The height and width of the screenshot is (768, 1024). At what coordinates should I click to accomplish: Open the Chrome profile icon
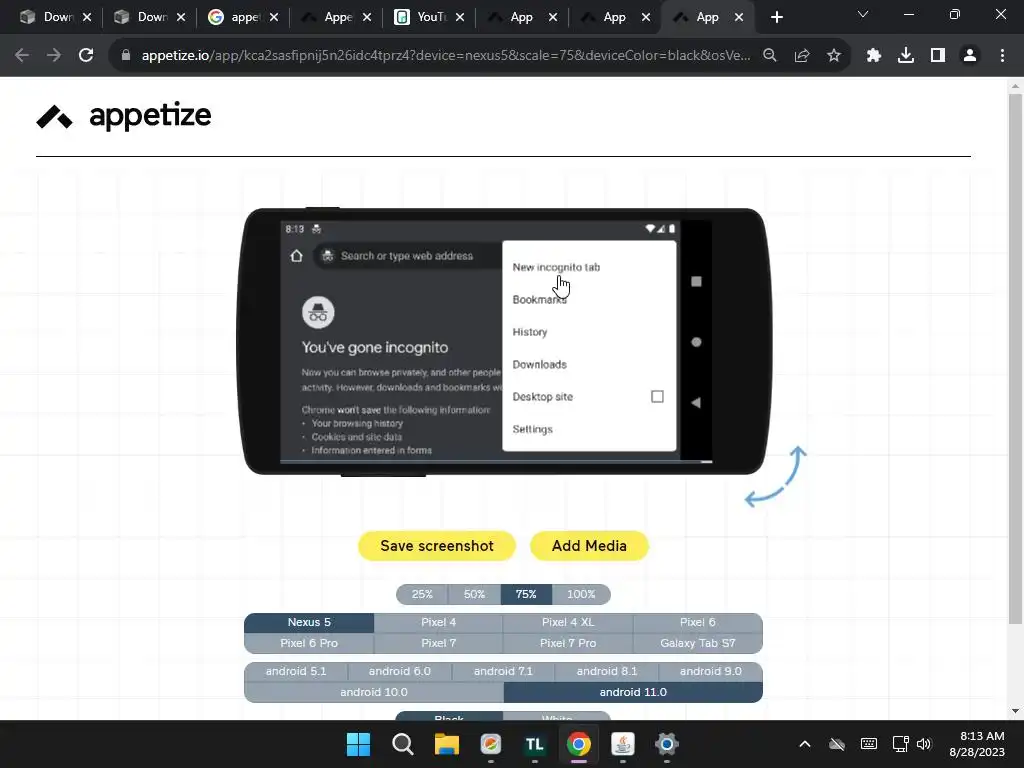pyautogui.click(x=970, y=56)
